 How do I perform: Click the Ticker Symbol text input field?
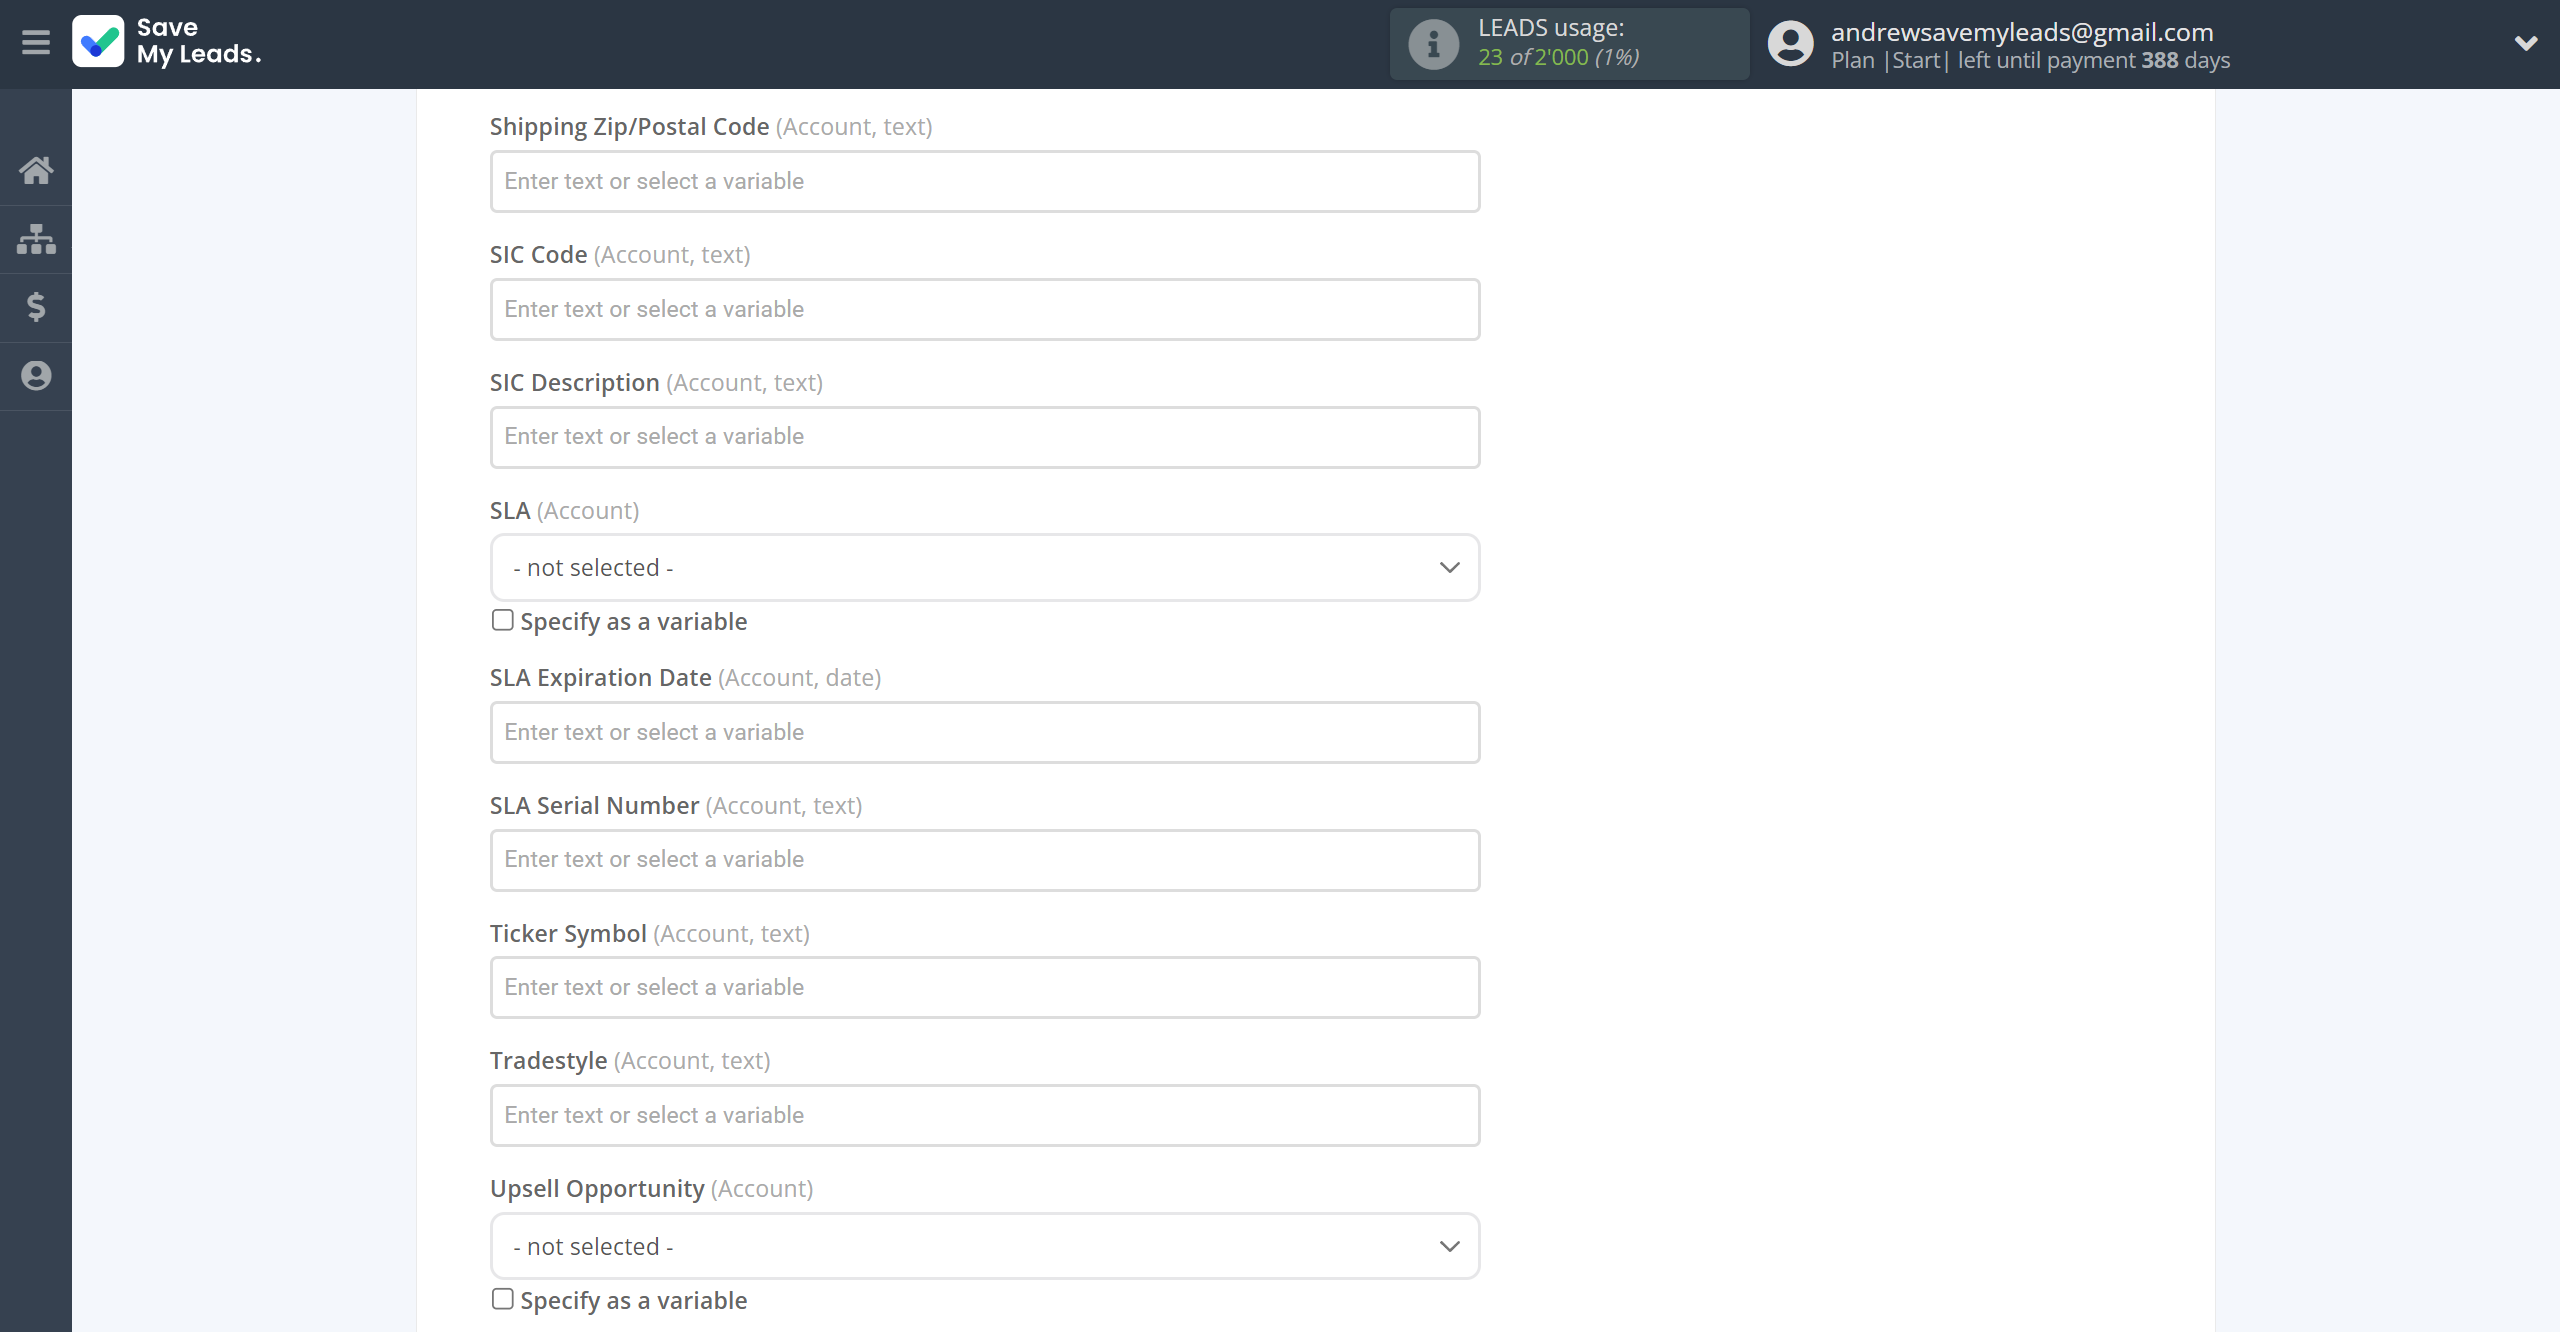click(x=985, y=987)
